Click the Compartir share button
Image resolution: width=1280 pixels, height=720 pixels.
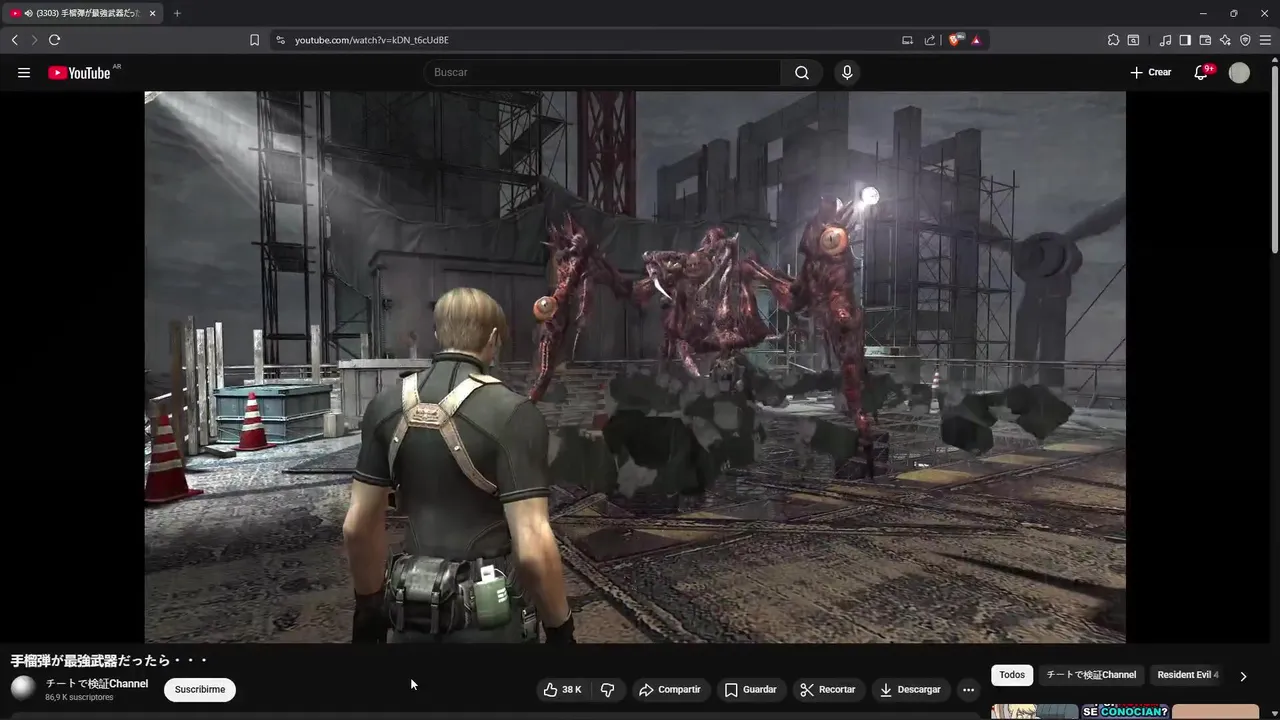tap(670, 689)
